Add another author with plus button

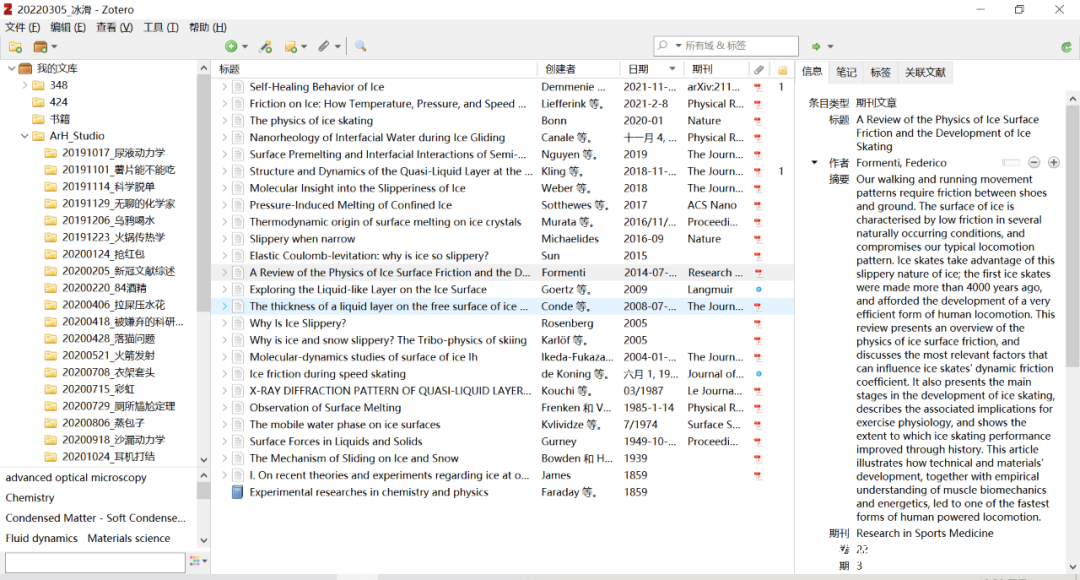click(1053, 163)
